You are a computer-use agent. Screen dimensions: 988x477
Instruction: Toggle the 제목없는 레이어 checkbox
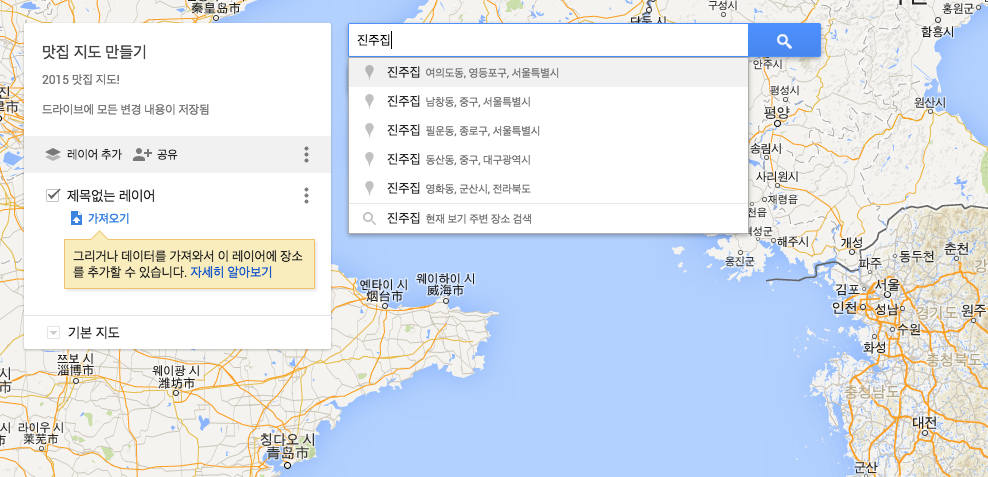coord(53,195)
